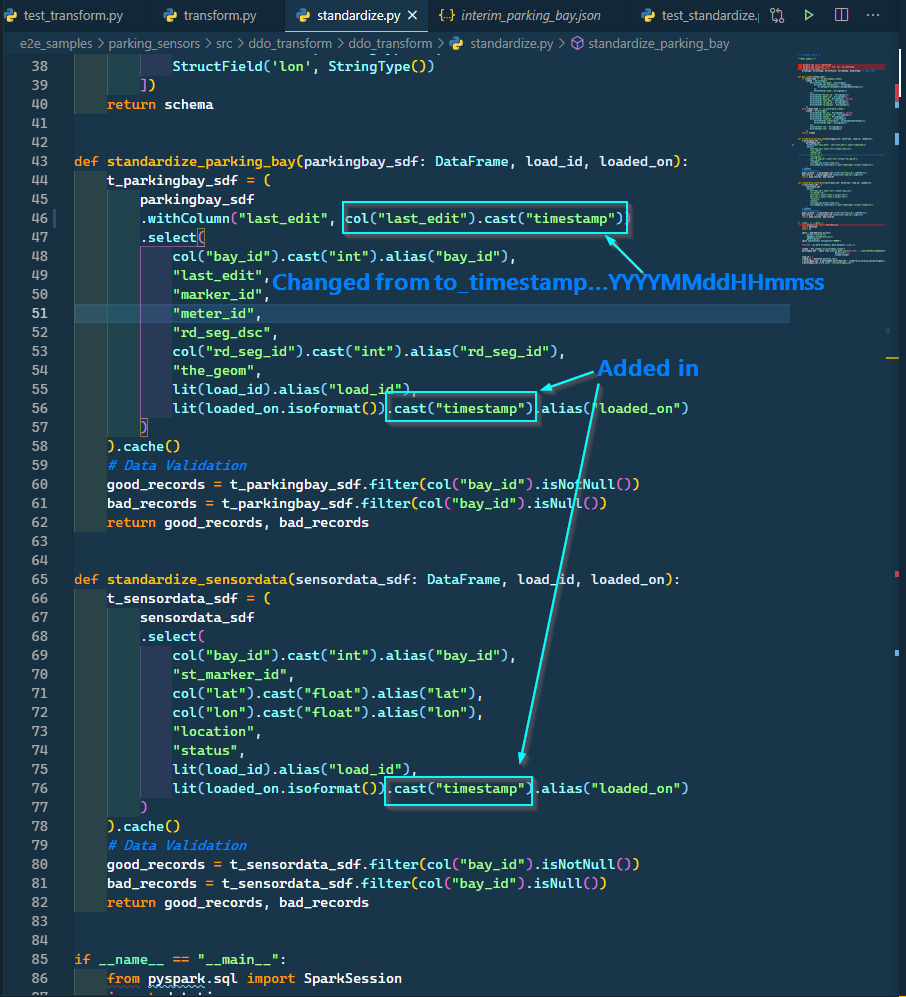Screen dimensions: 906x997
Task: Click sensordata_sdf on line 67
Action: tap(197, 617)
